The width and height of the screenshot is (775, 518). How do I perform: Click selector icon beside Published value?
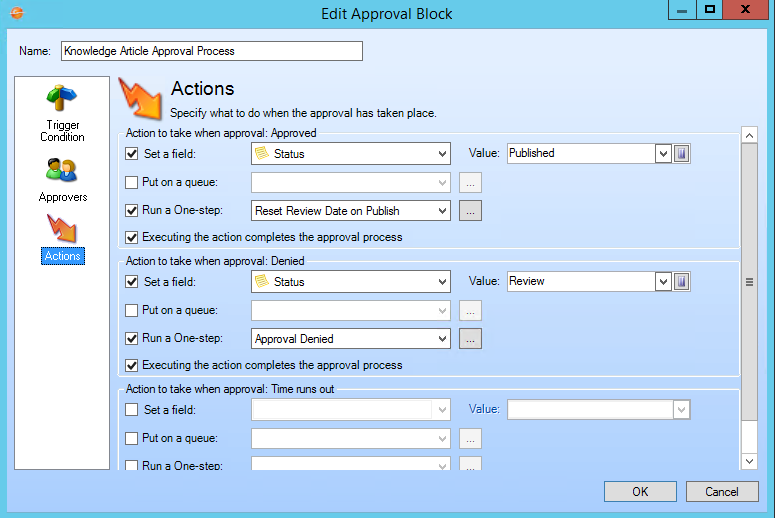click(682, 153)
